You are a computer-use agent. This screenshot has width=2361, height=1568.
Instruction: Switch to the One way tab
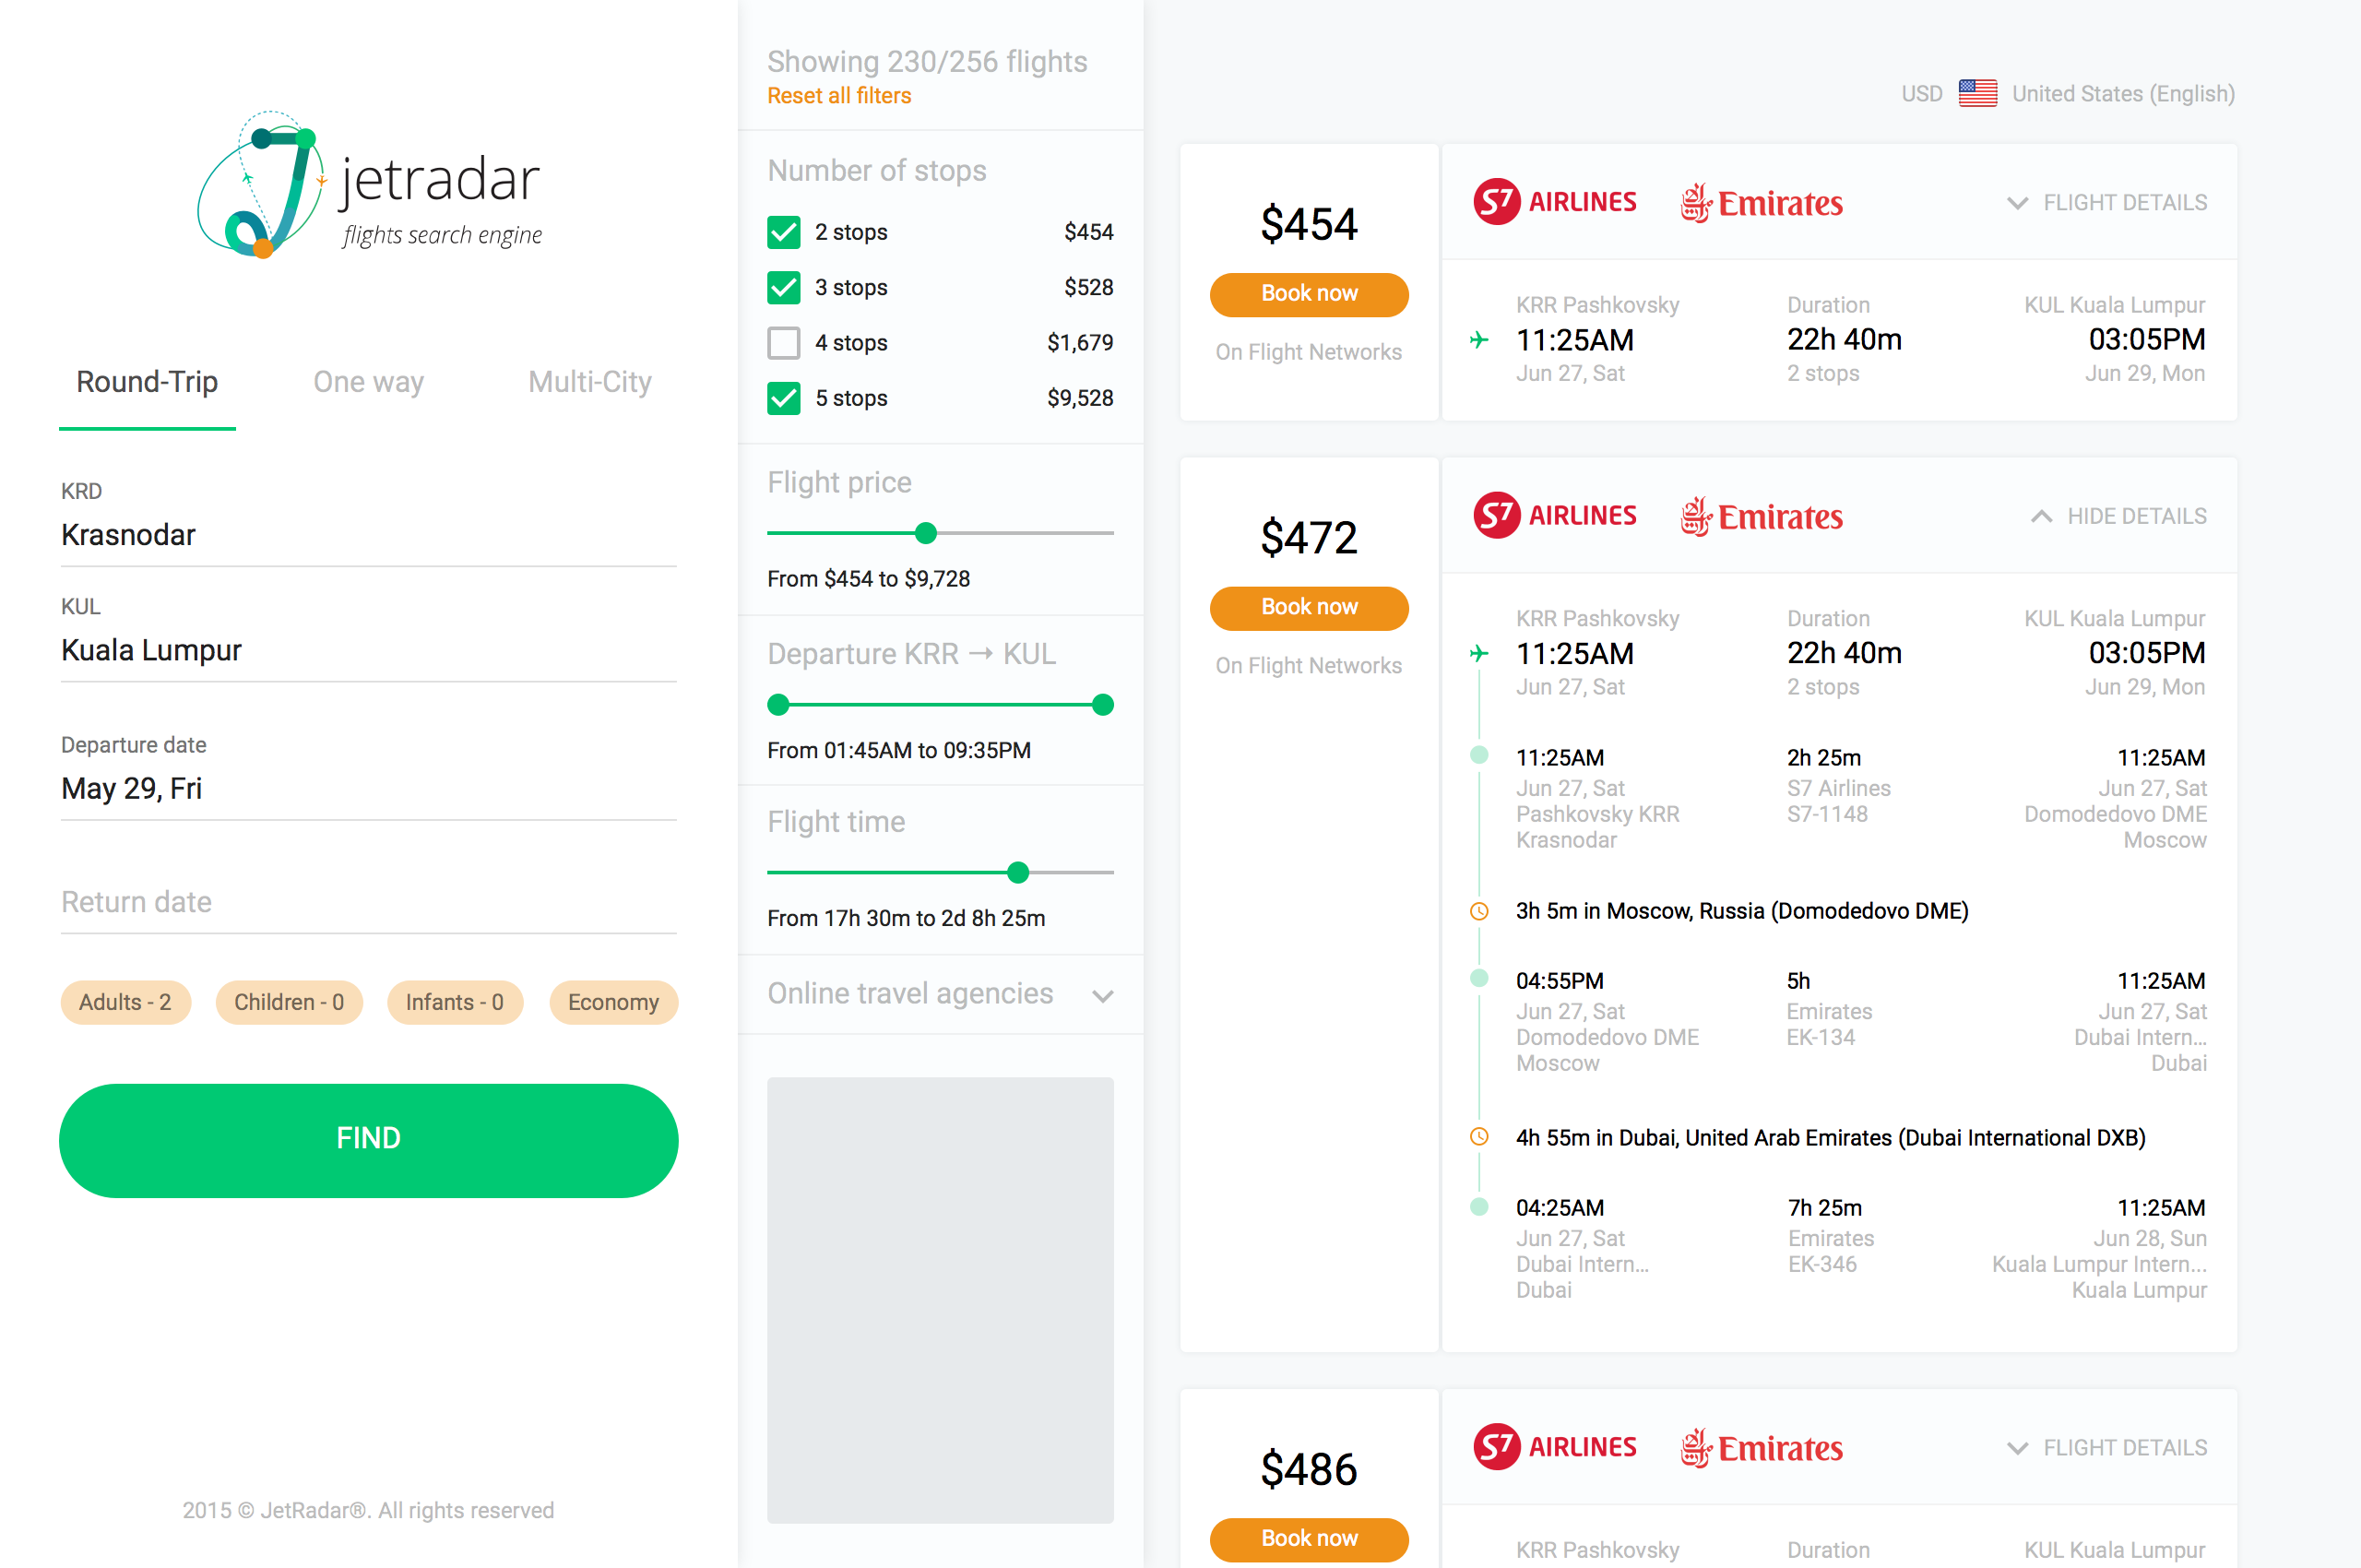(368, 382)
